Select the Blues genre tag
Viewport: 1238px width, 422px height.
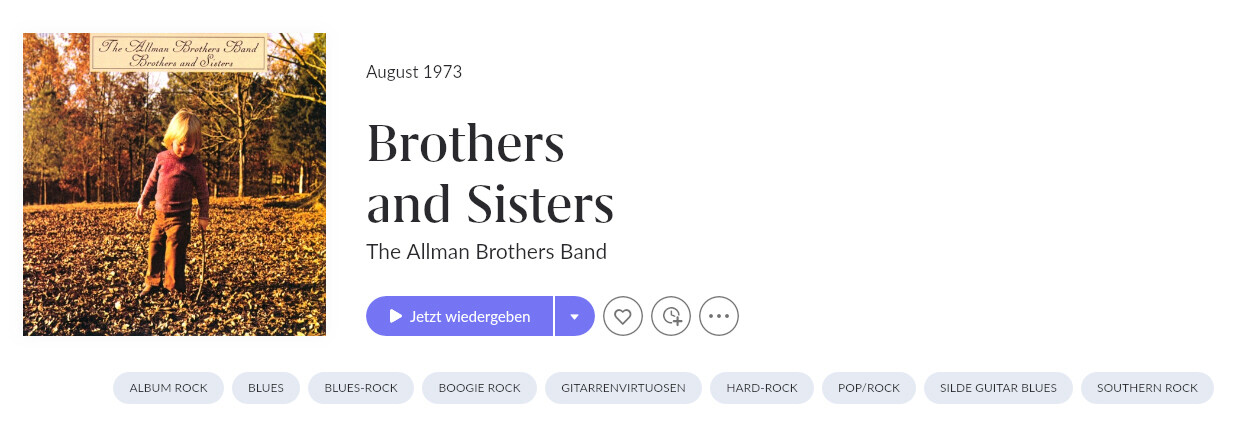(x=266, y=388)
